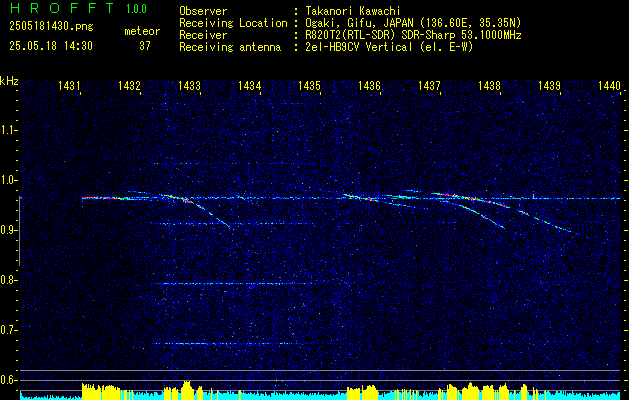This screenshot has width=629, height=400.
Task: Click the meteor label
Action: point(142,31)
